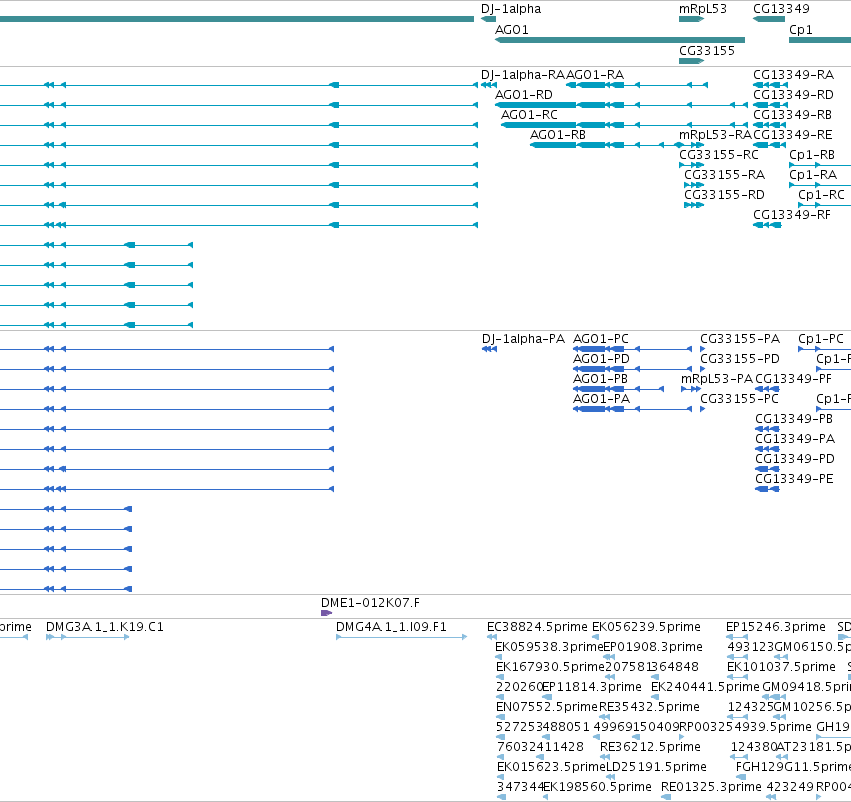851x802 pixels.
Task: Click the Cp1 gene label
Action: click(801, 30)
